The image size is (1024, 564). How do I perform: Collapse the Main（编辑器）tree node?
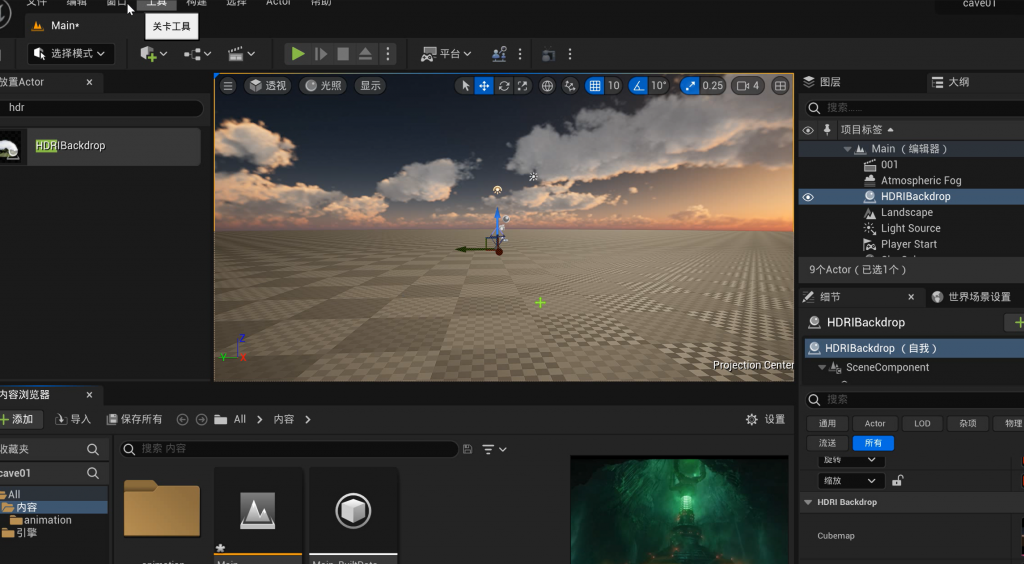pos(847,149)
